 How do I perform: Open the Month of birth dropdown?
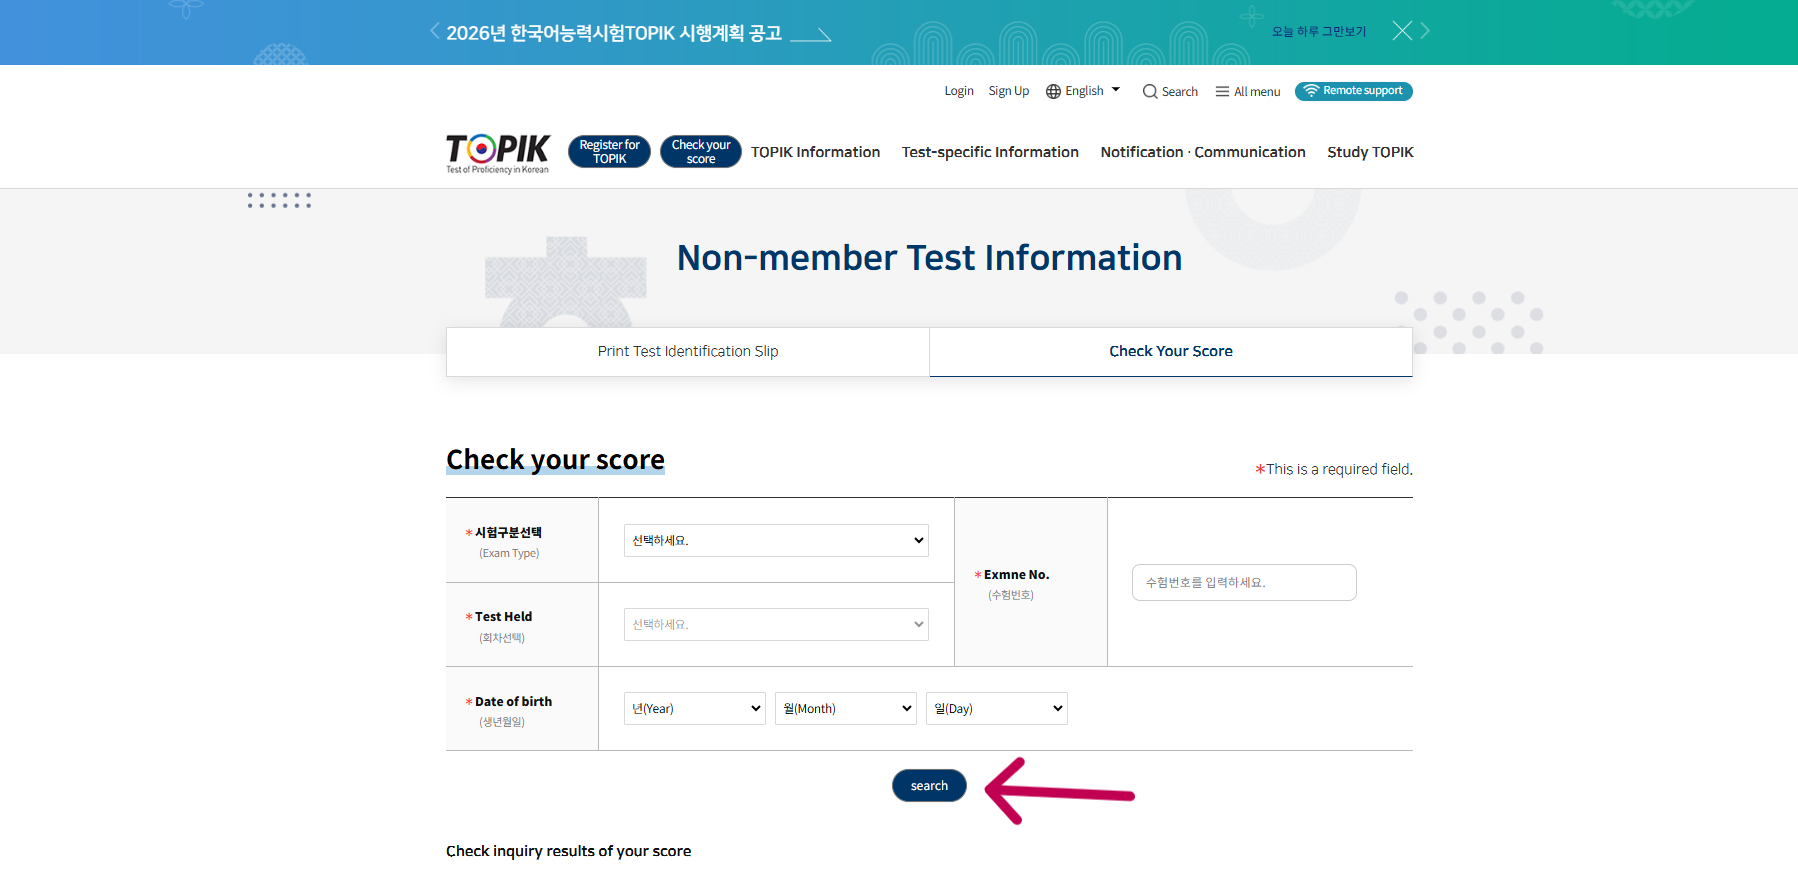click(x=846, y=708)
